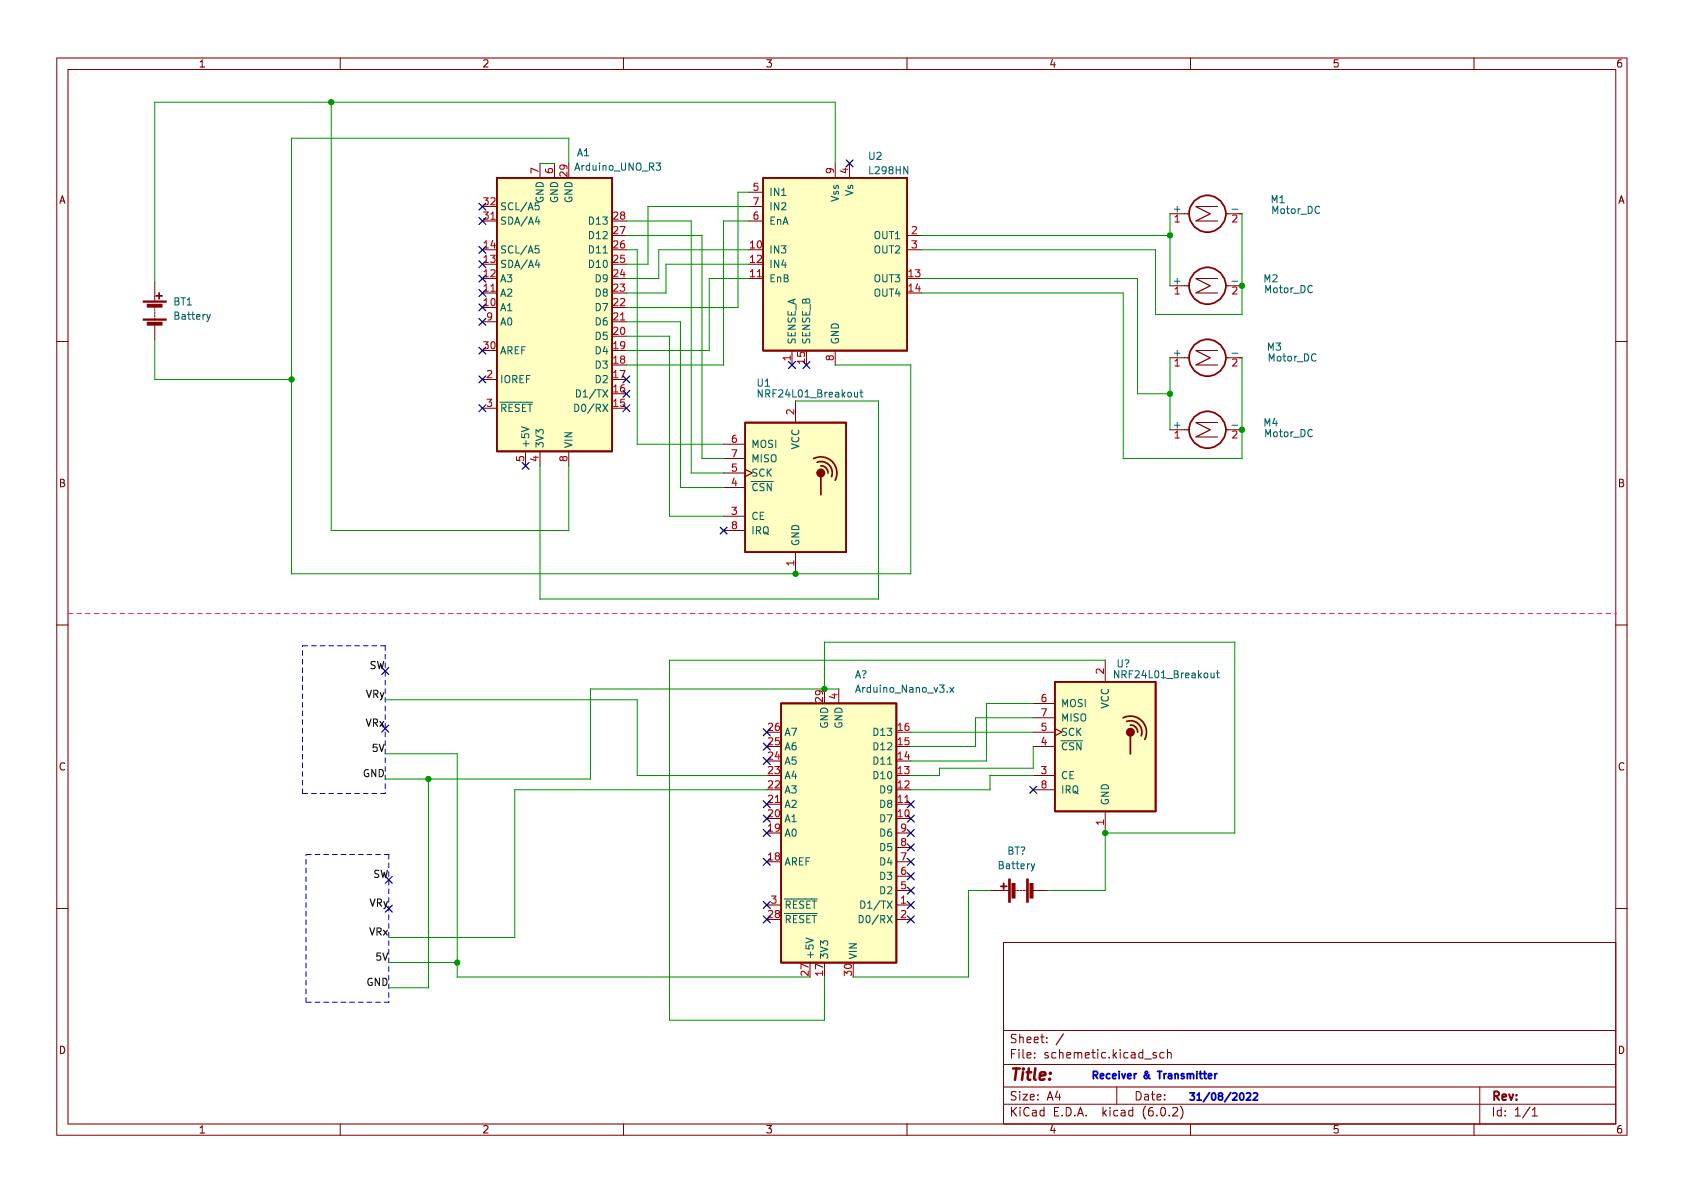Click the A4 pin label on Arduino Nano
Image resolution: width=1684 pixels, height=1192 pixels.
791,775
